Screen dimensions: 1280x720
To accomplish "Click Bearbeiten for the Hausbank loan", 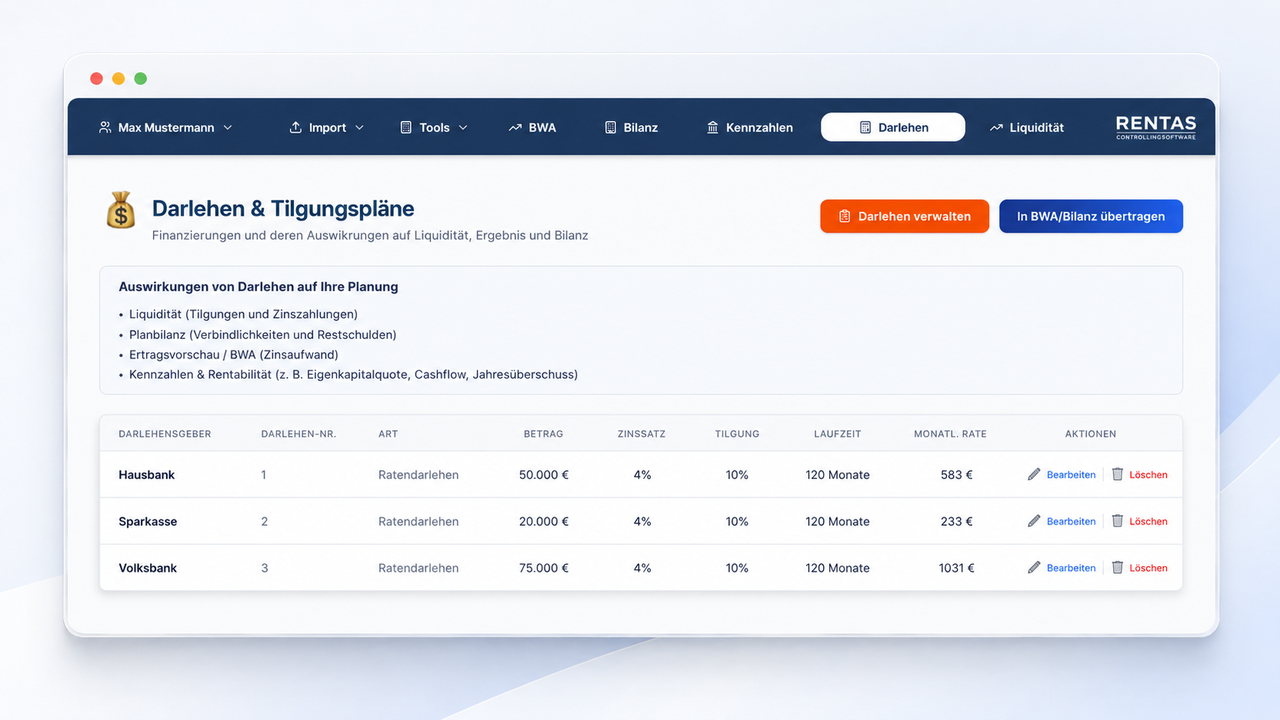I will [x=1071, y=475].
